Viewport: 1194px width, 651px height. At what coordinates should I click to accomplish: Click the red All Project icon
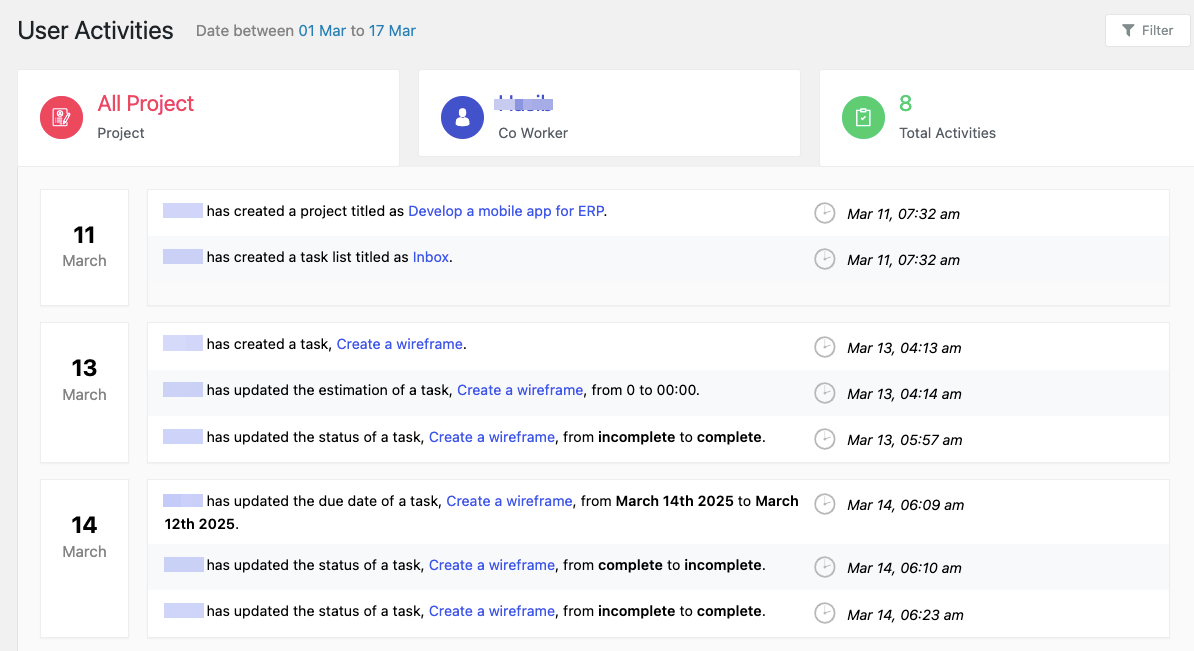tap(61, 117)
